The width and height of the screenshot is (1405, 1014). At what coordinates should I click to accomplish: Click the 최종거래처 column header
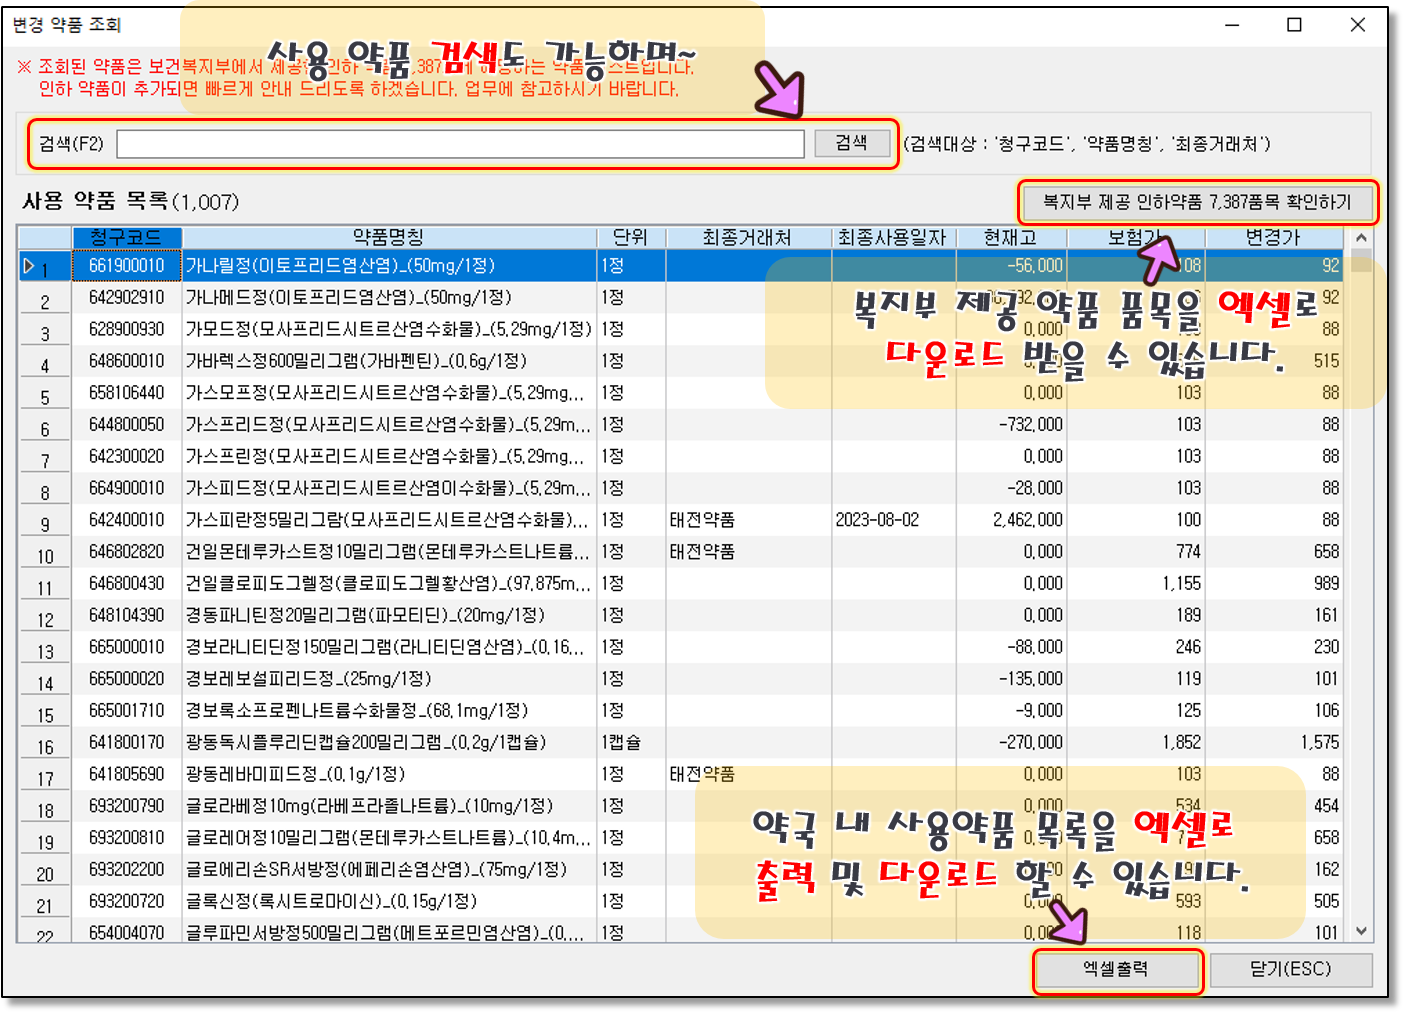click(747, 237)
